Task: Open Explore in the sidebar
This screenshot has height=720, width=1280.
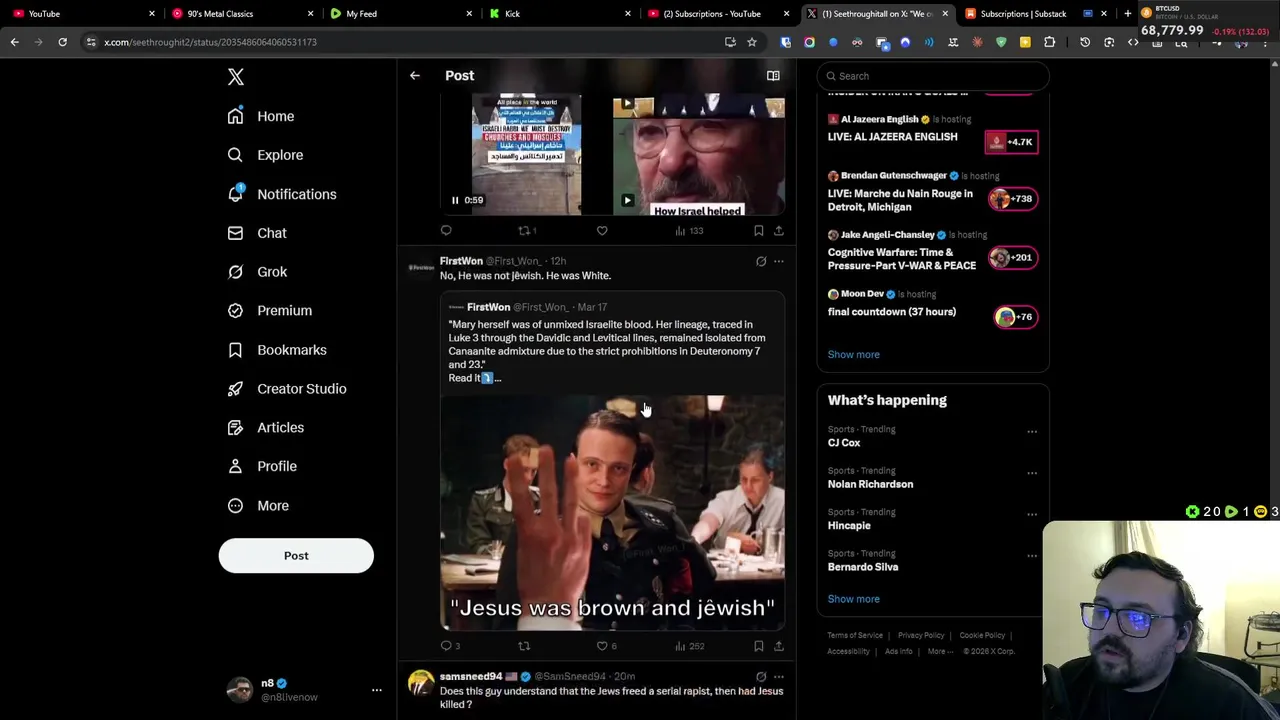Action: [x=265, y=155]
